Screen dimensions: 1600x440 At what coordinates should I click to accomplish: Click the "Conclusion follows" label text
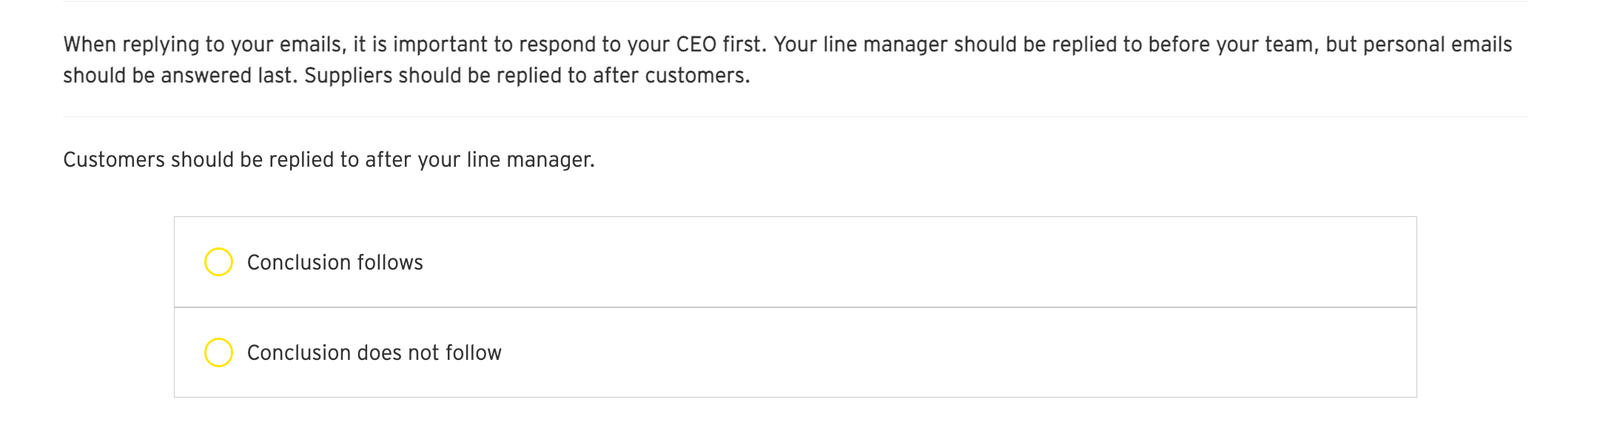tap(335, 263)
